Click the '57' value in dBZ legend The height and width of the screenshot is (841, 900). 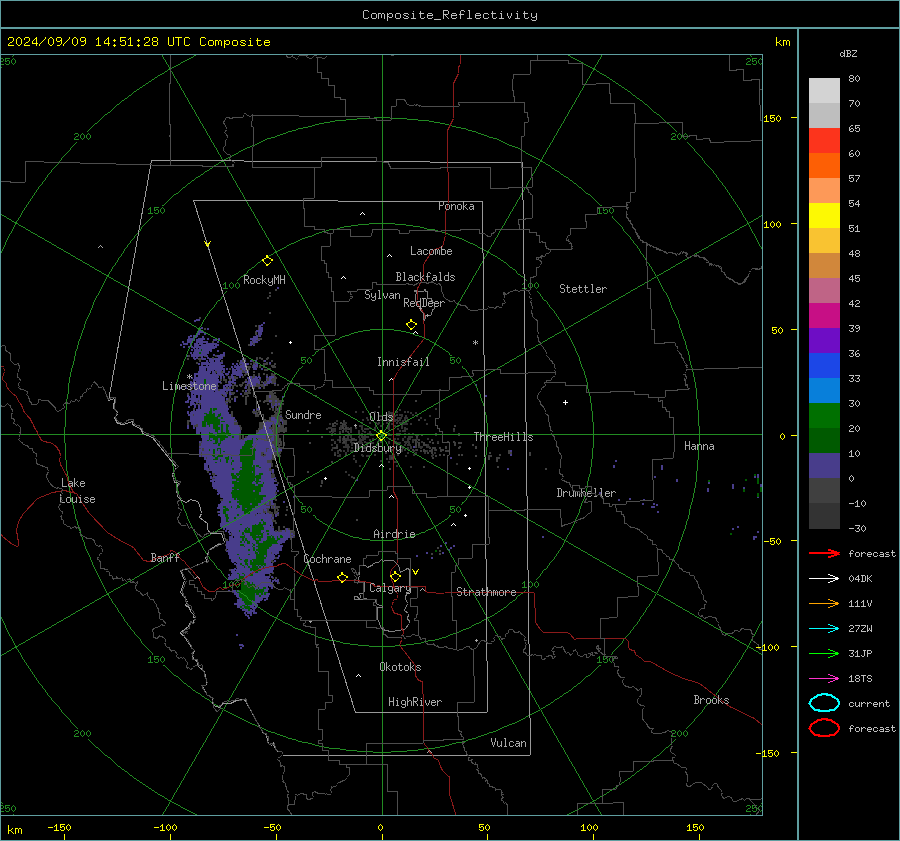click(x=854, y=179)
